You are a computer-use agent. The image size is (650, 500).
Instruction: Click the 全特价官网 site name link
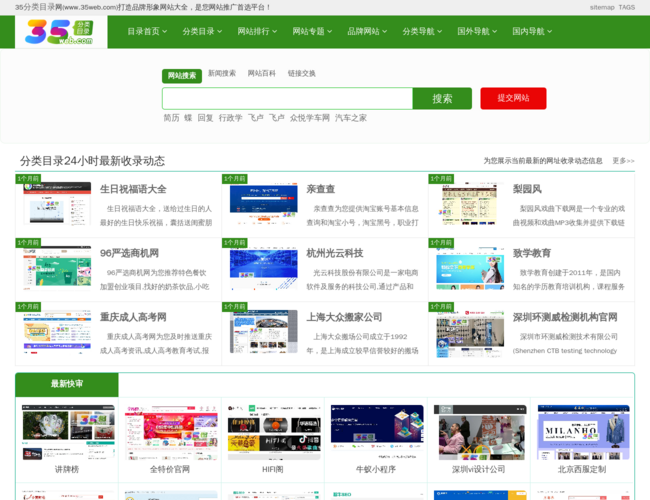170,469
